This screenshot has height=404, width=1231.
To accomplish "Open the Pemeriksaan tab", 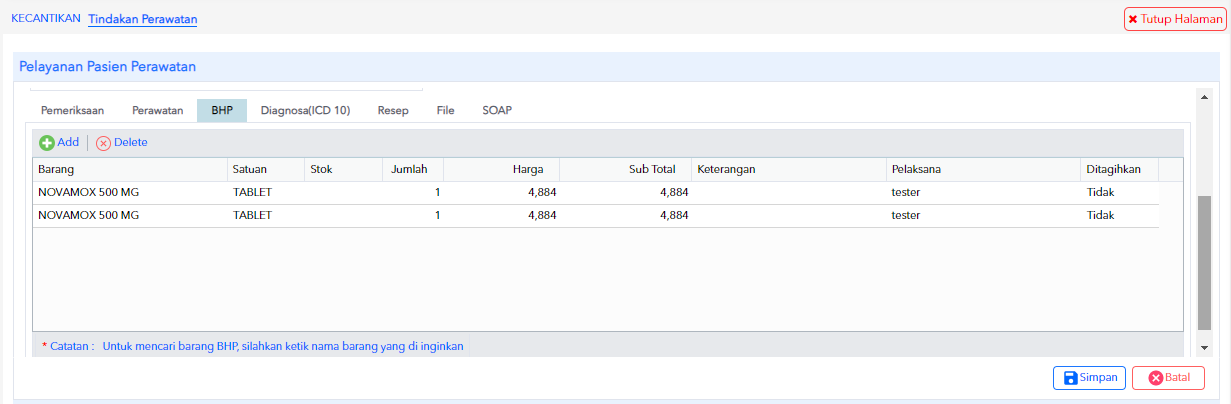I will (x=72, y=111).
